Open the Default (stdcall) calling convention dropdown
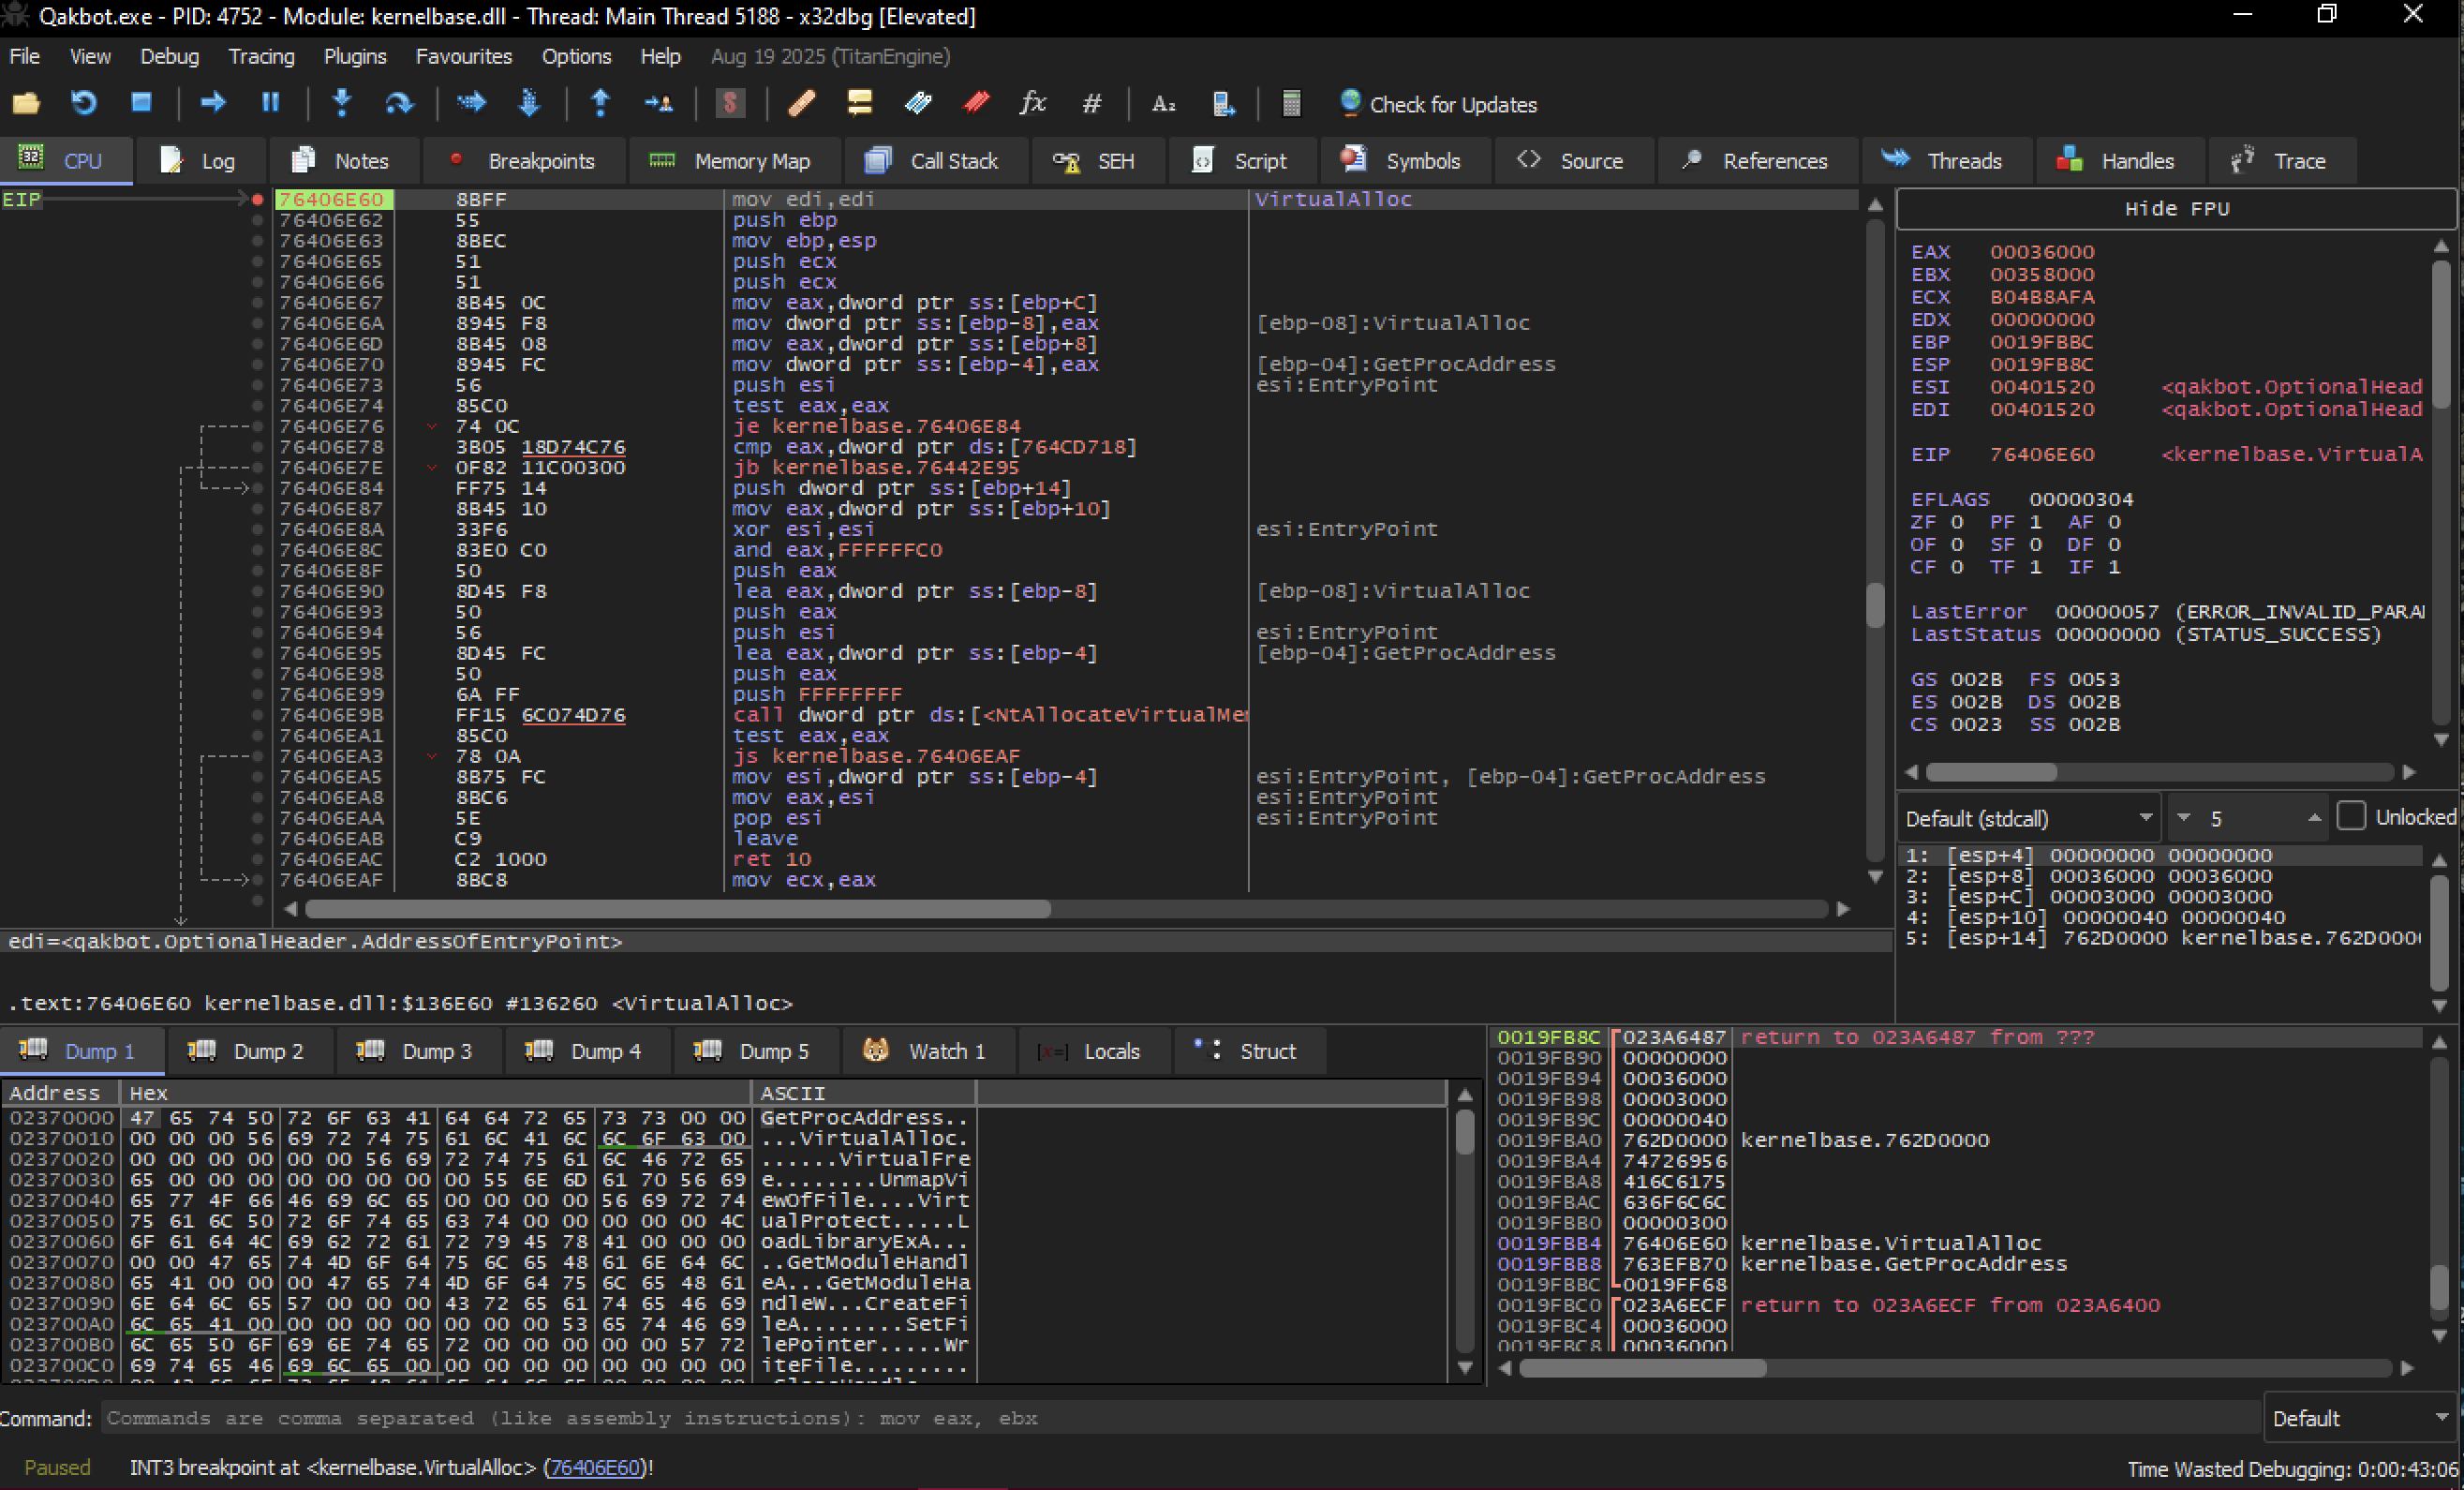Screen dimensions: 2464x1490 click(x=2029, y=818)
